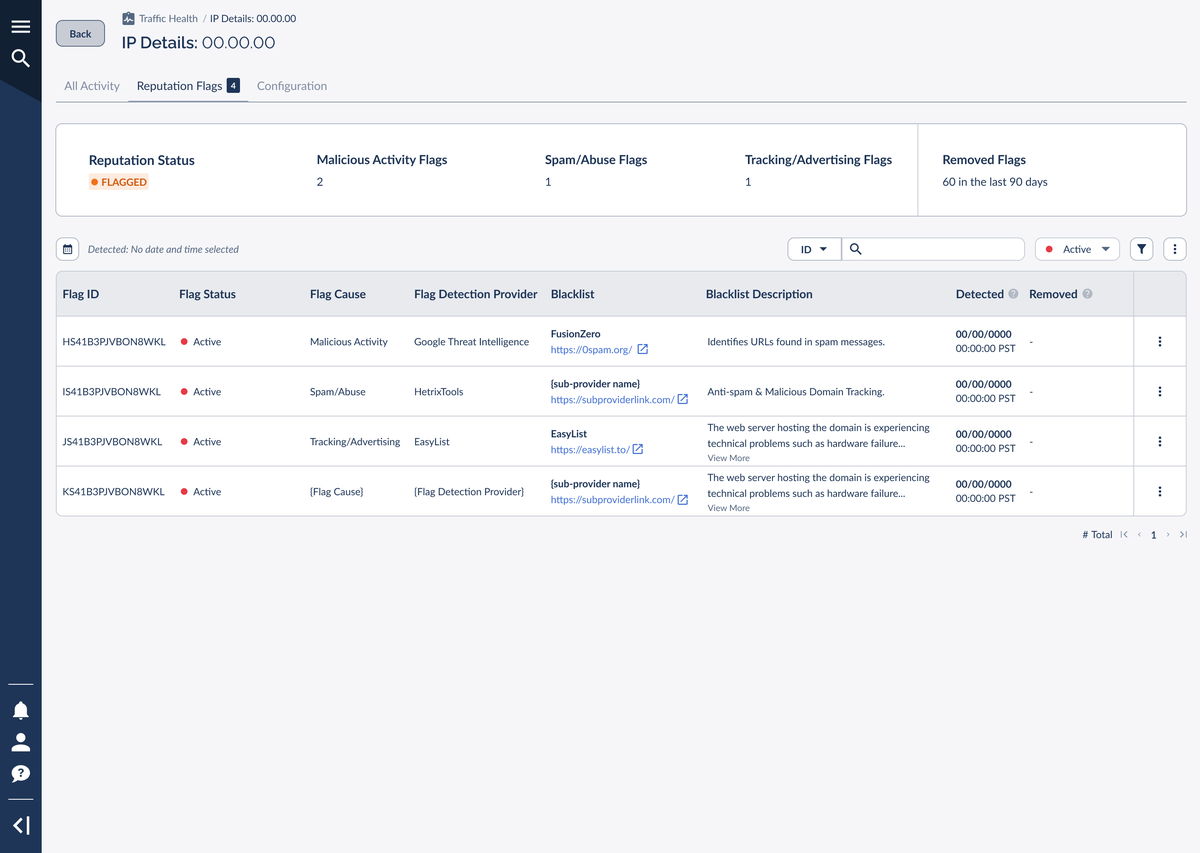
Task: Go to first page arrow
Action: (1124, 535)
